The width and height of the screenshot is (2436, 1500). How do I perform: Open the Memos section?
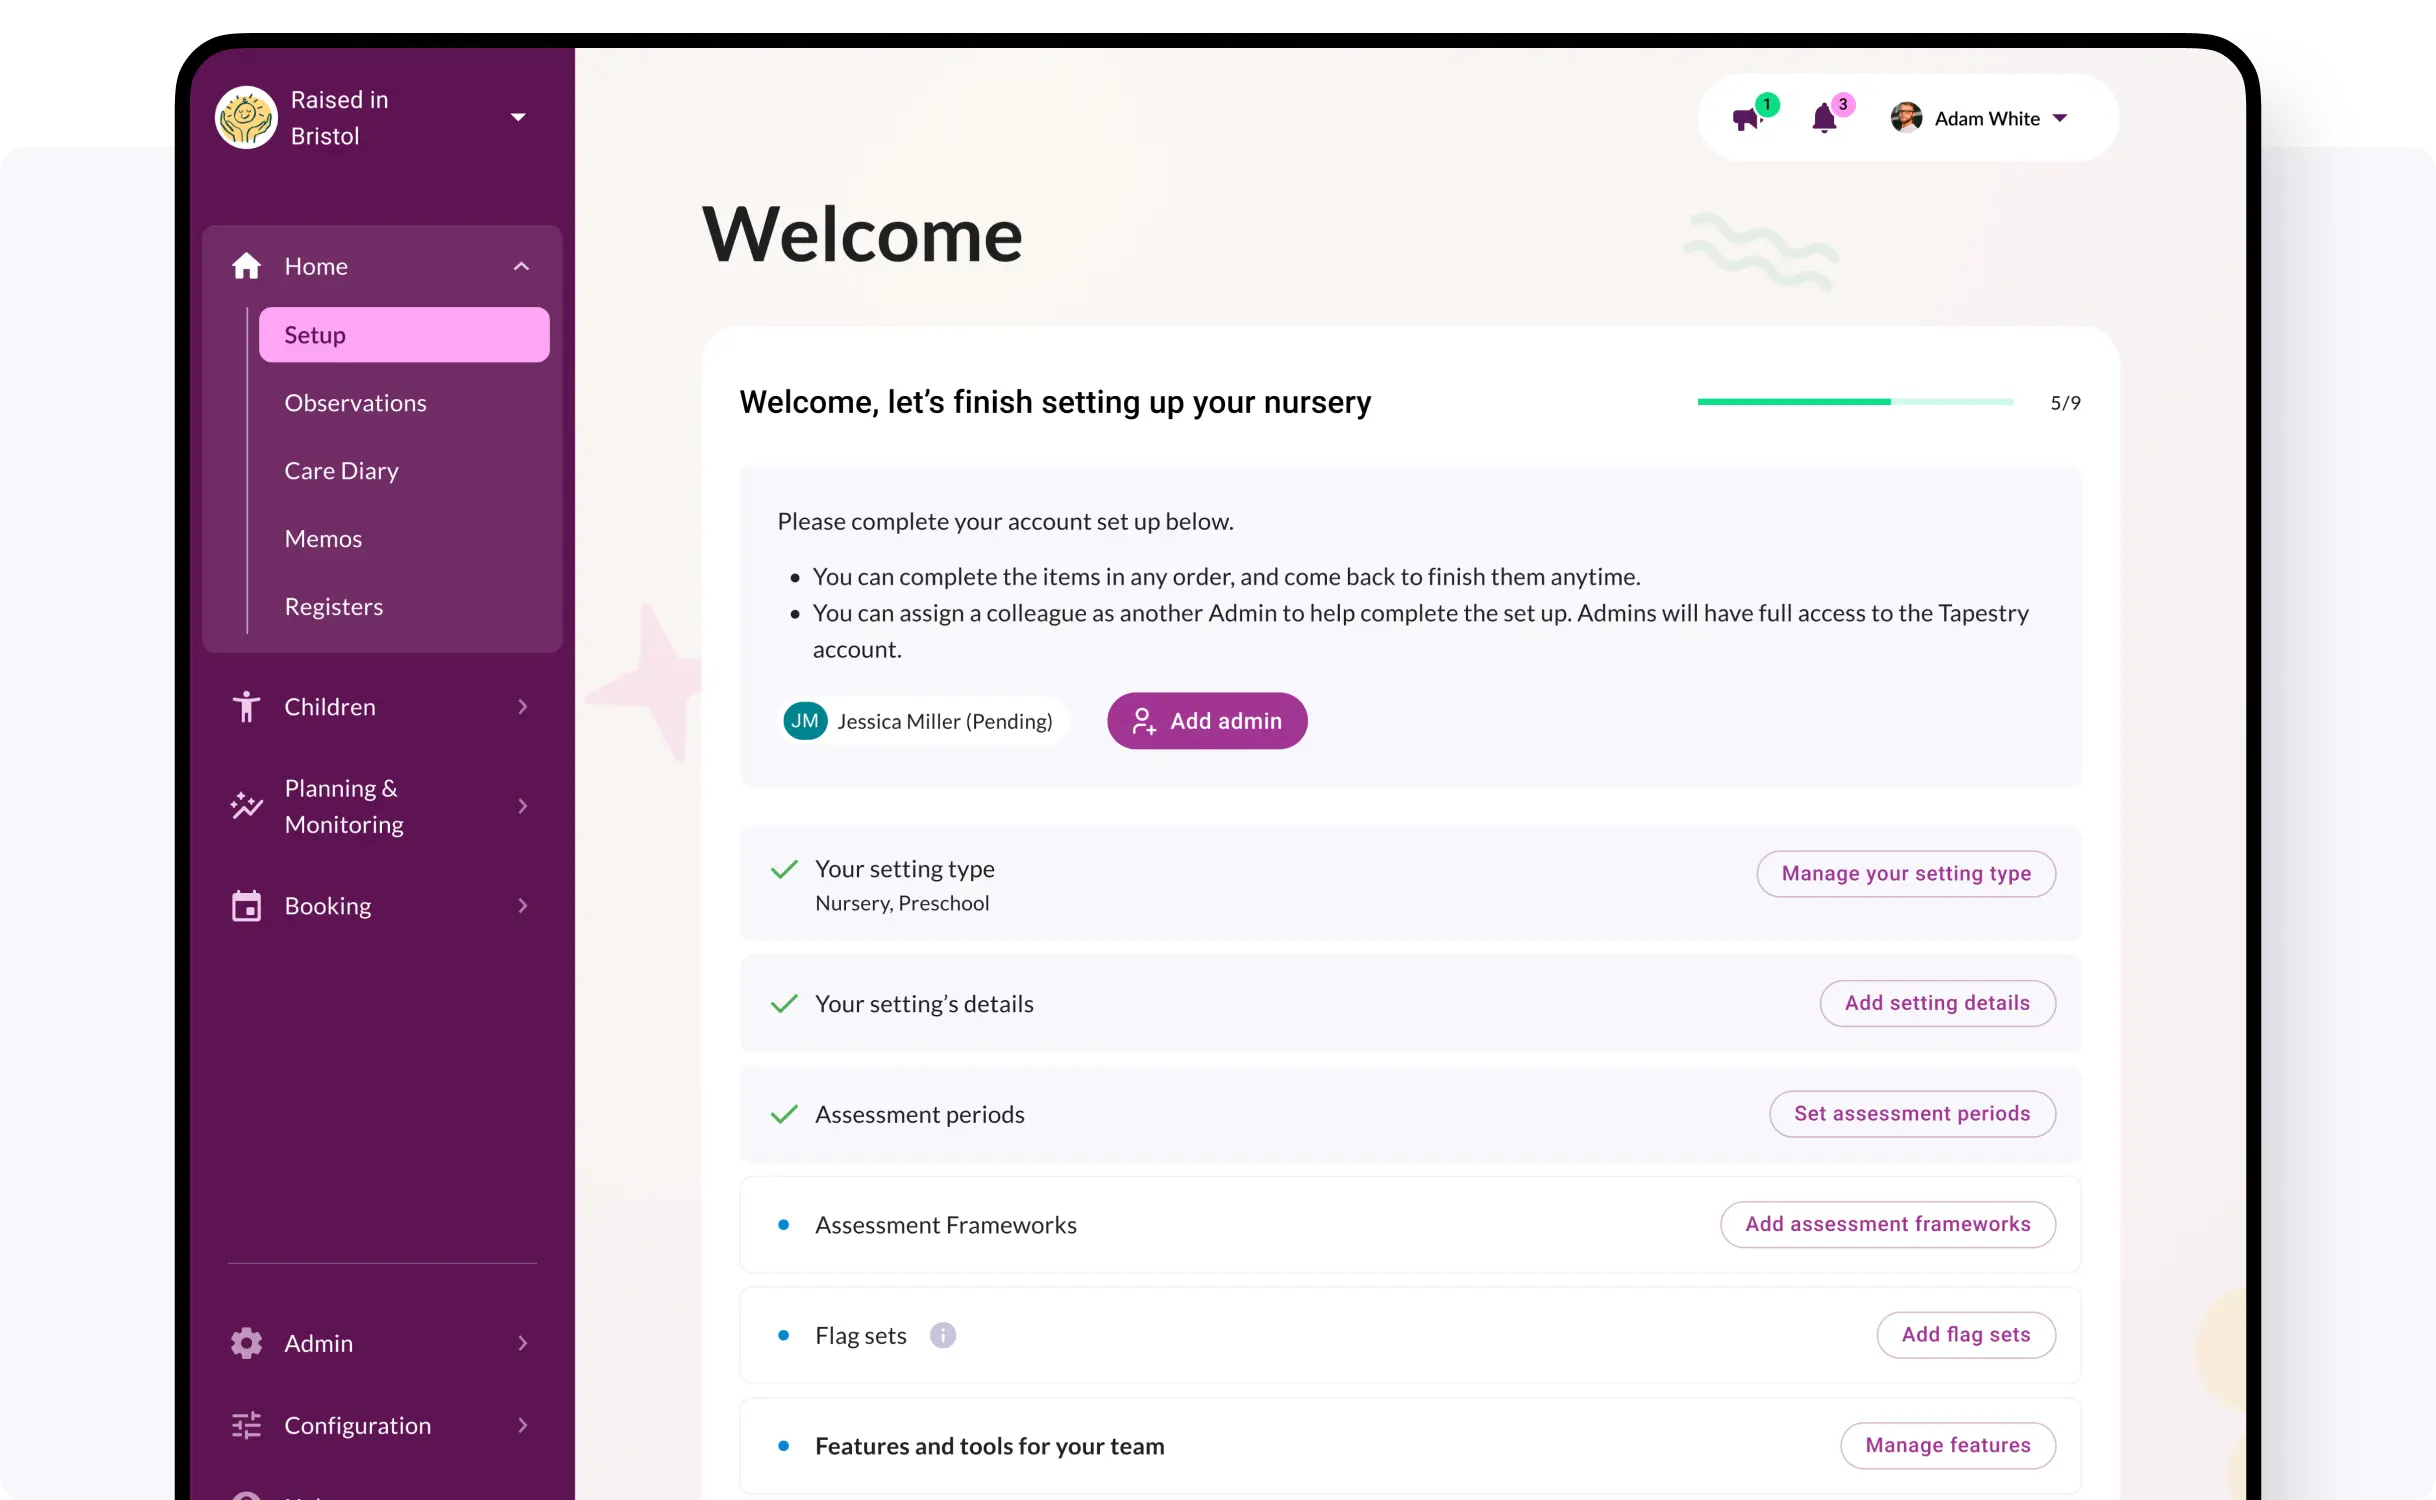pos(323,538)
